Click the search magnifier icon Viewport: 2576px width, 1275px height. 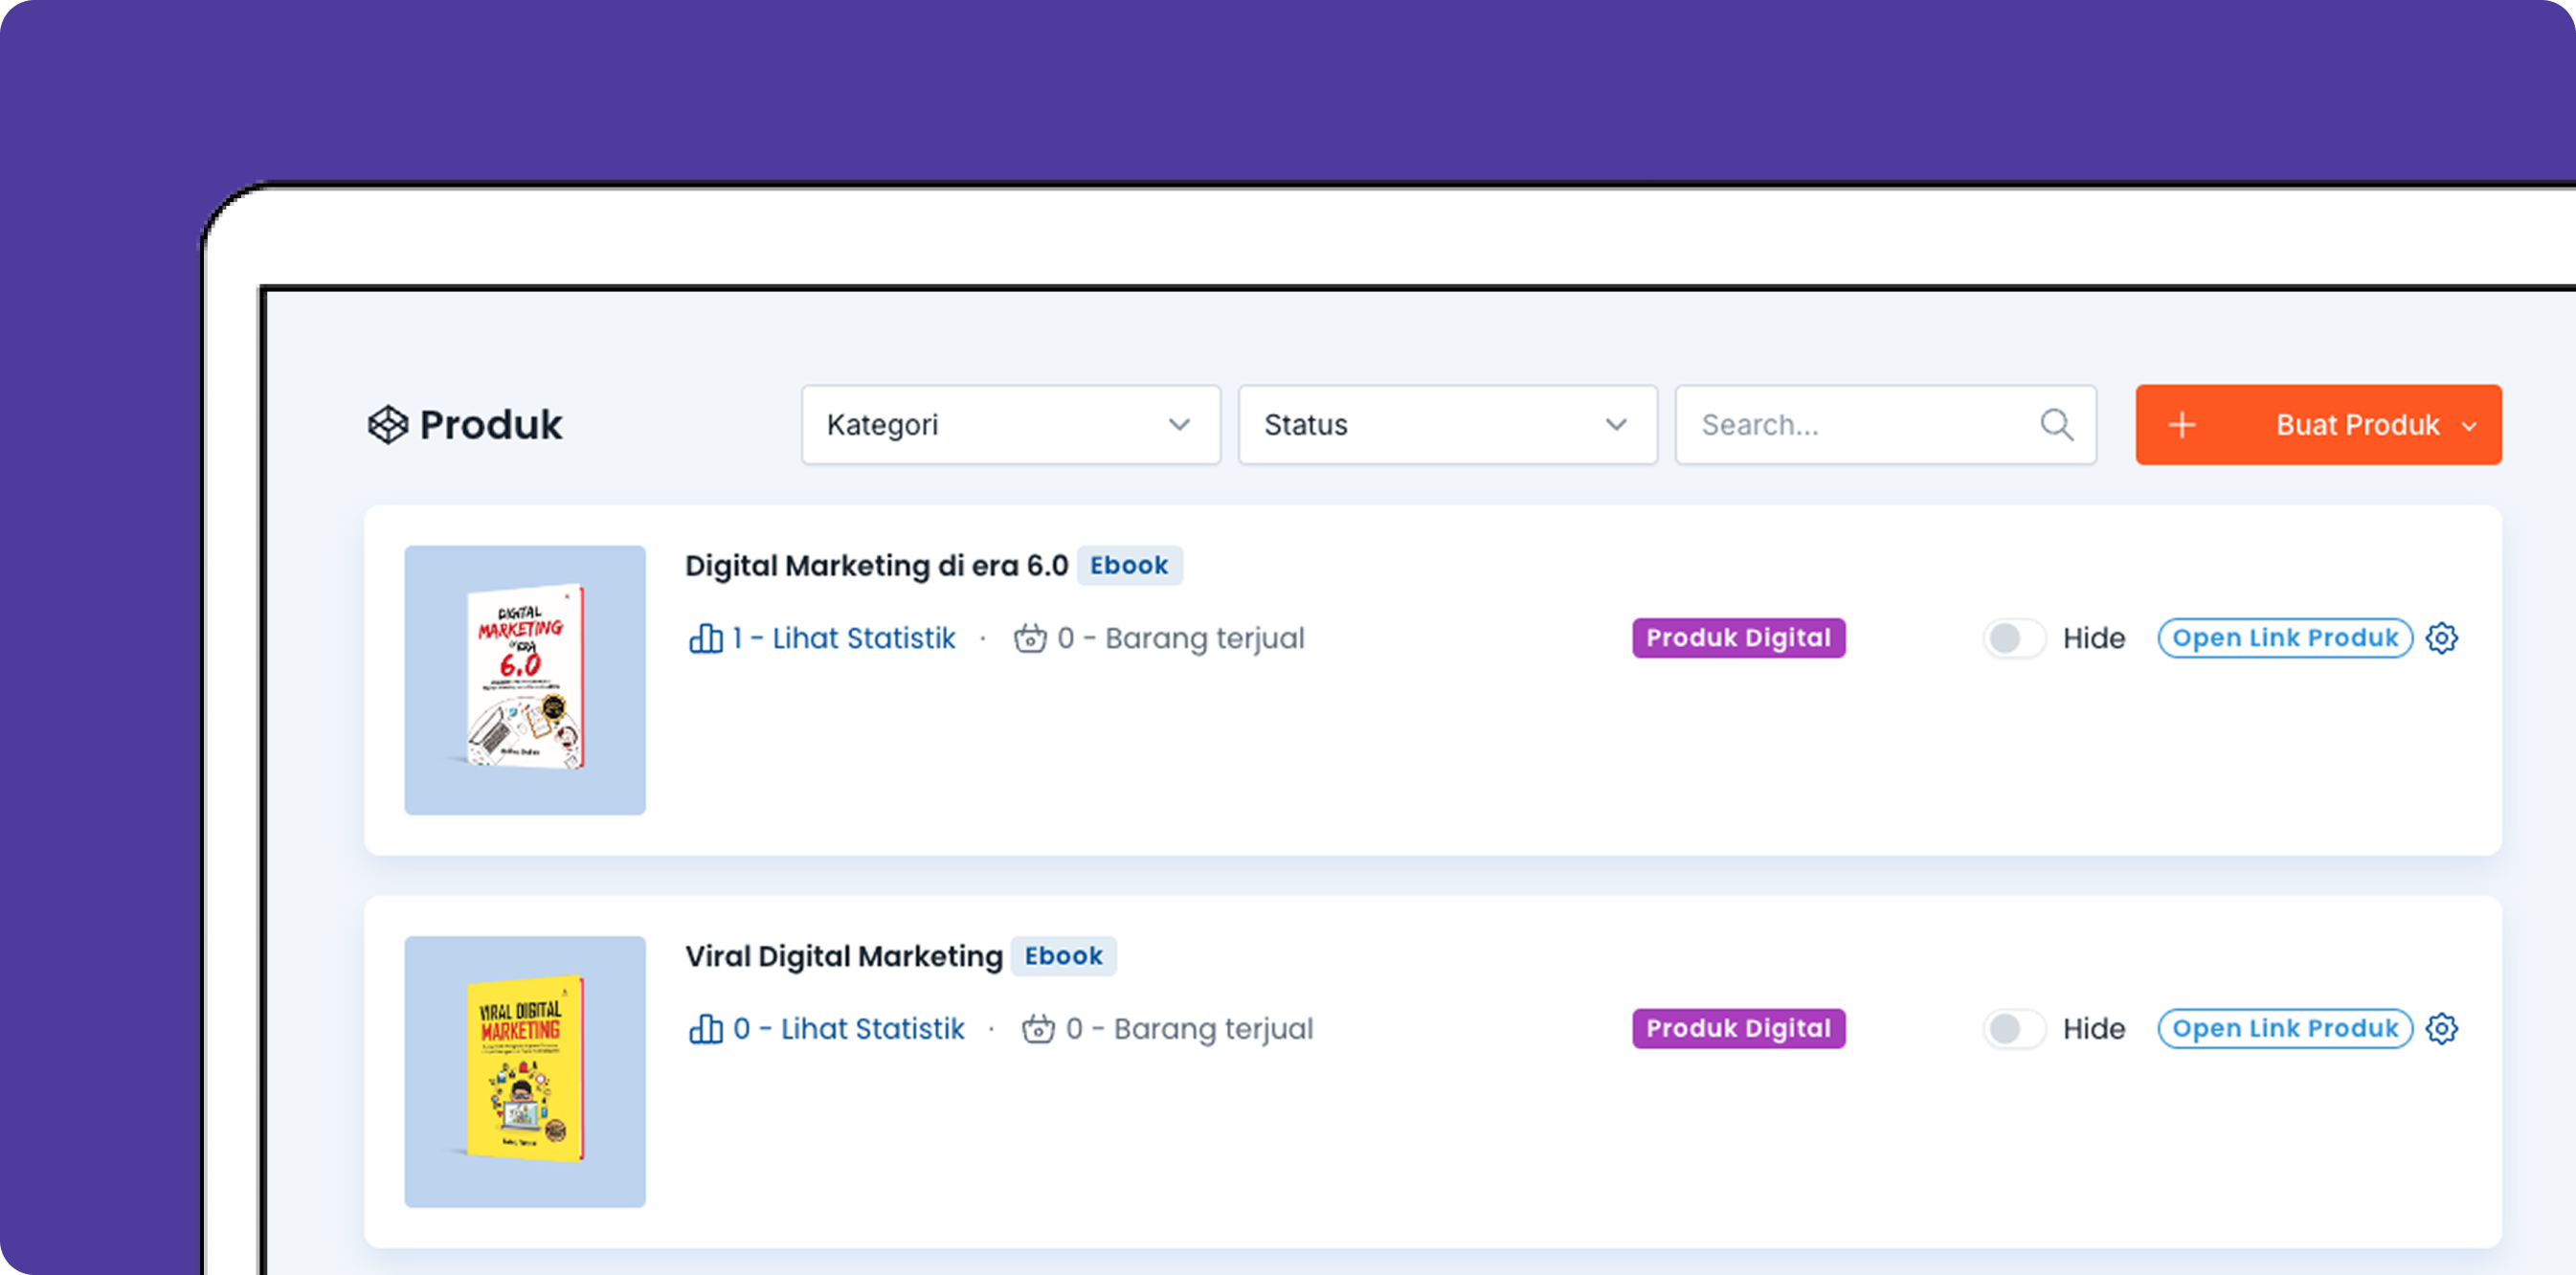(2056, 425)
